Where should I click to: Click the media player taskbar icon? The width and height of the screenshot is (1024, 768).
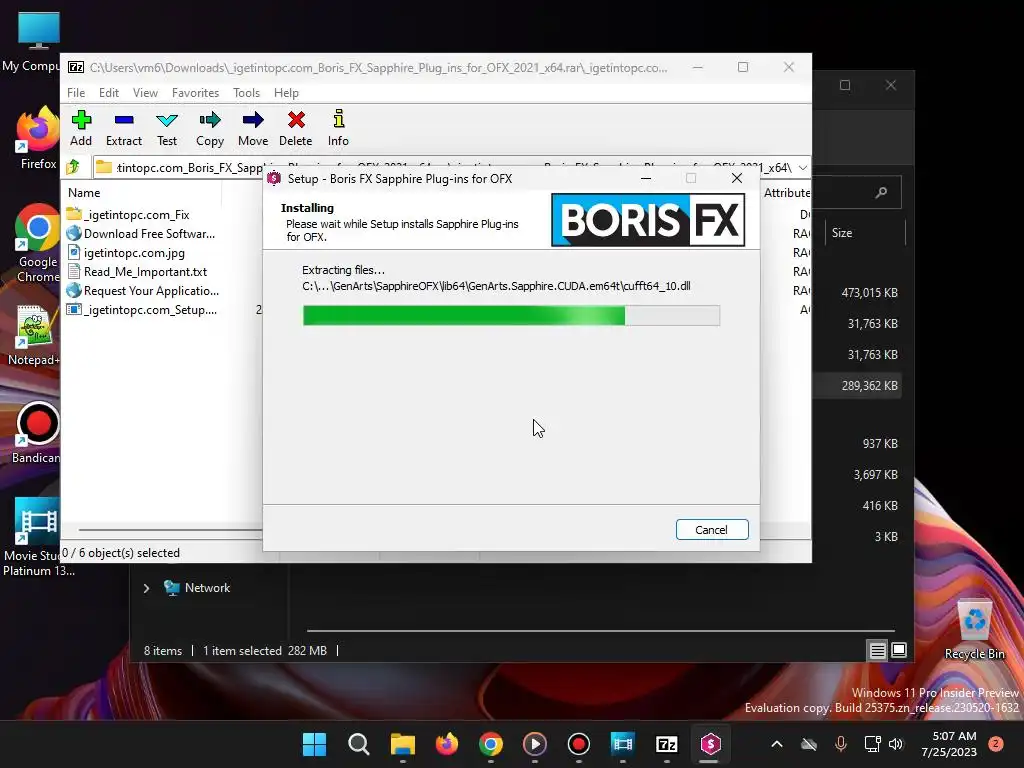pos(535,744)
